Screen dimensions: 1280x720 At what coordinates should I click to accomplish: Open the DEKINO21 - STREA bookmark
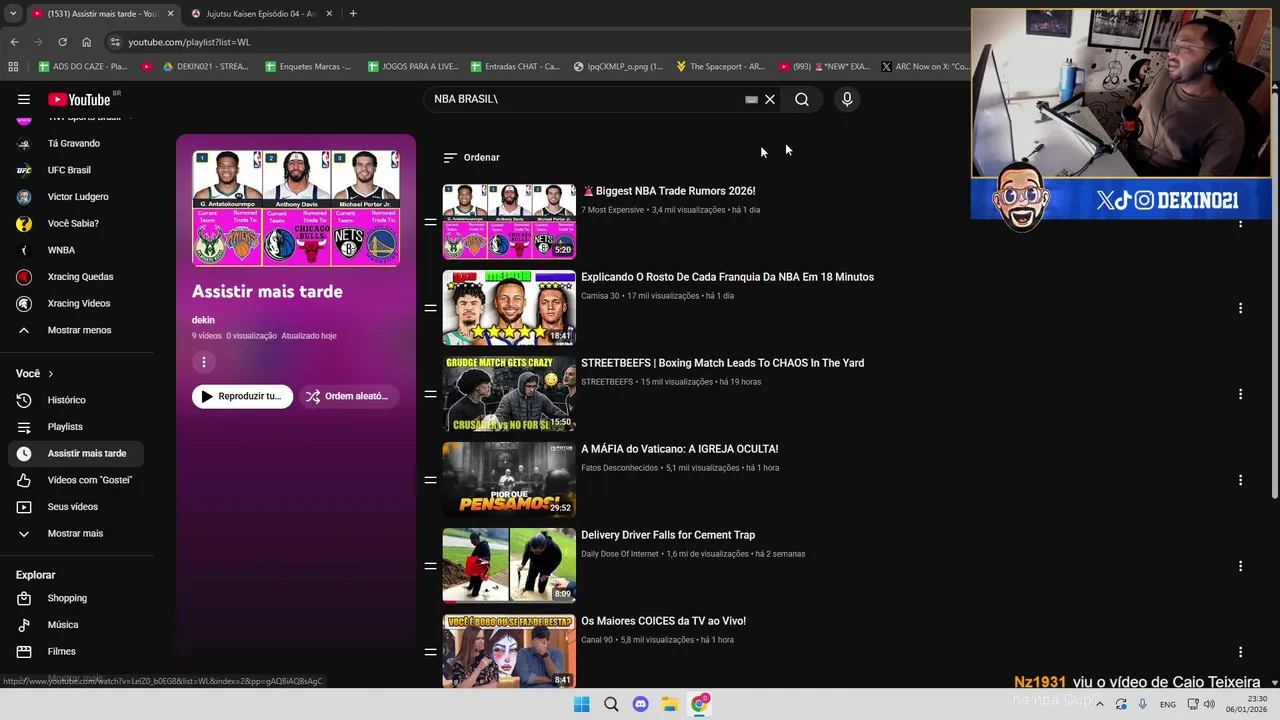pos(205,67)
